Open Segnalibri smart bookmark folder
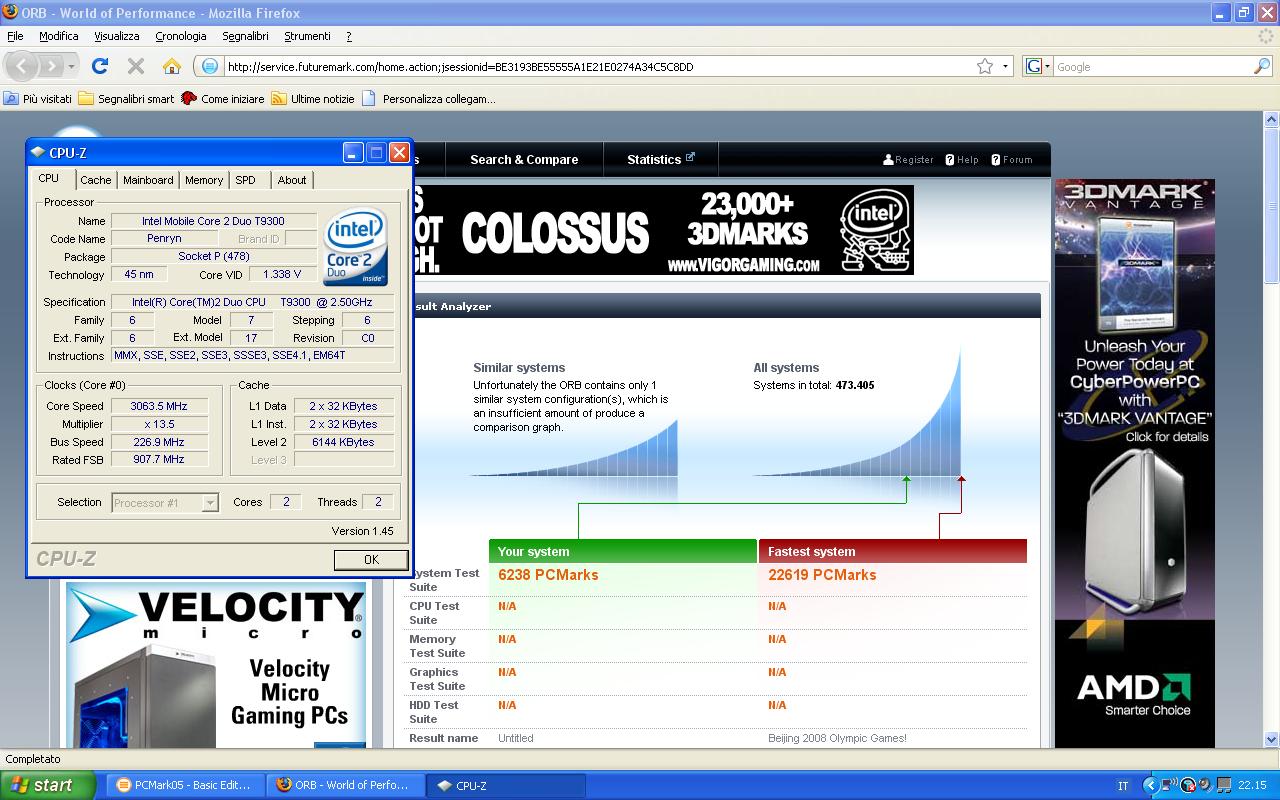This screenshot has height=800, width=1280. [126, 99]
